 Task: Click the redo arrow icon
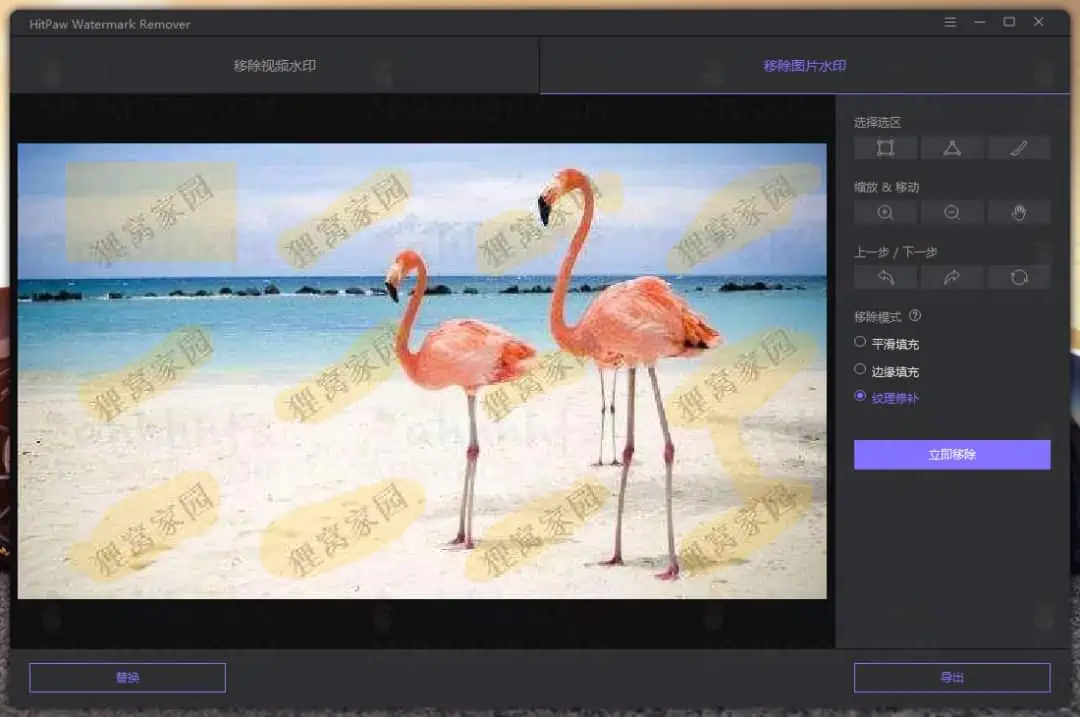pos(951,277)
